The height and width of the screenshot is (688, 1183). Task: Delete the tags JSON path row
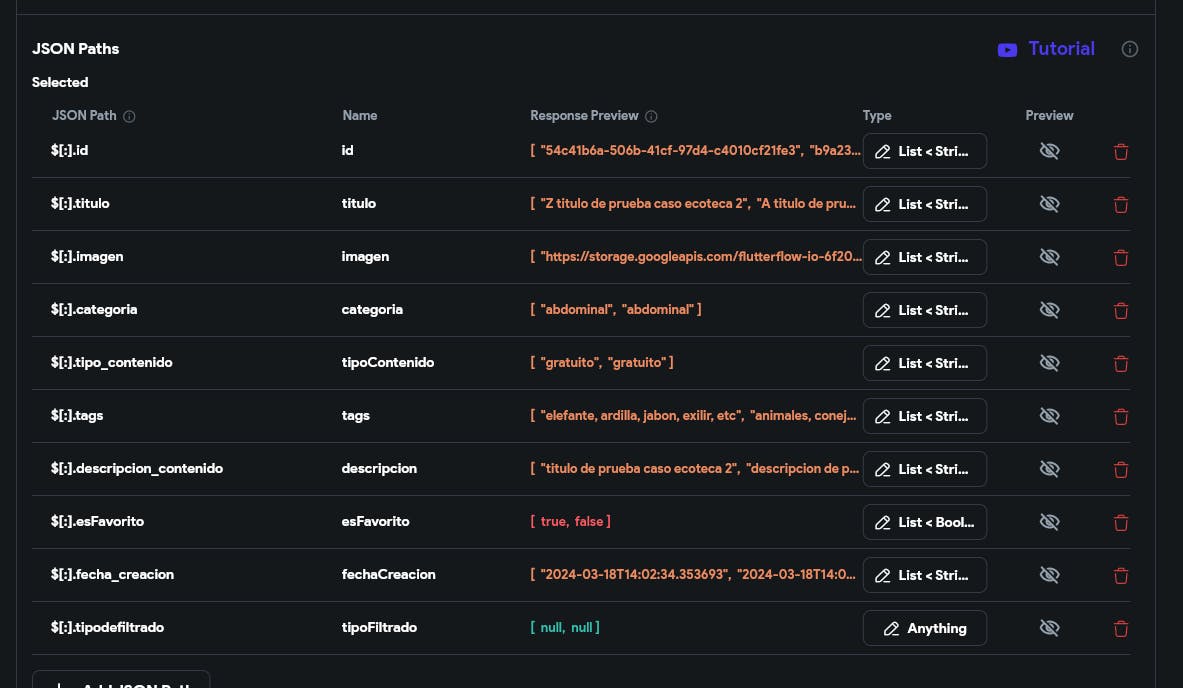[1121, 417]
